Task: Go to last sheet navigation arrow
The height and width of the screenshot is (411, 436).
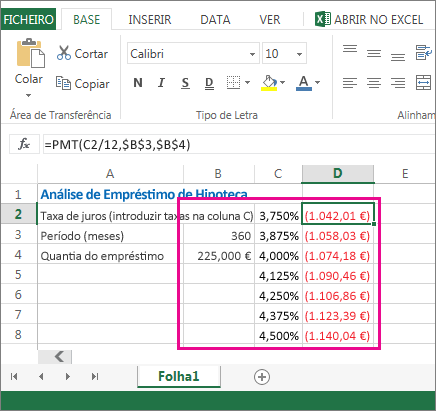Action: coord(95,377)
